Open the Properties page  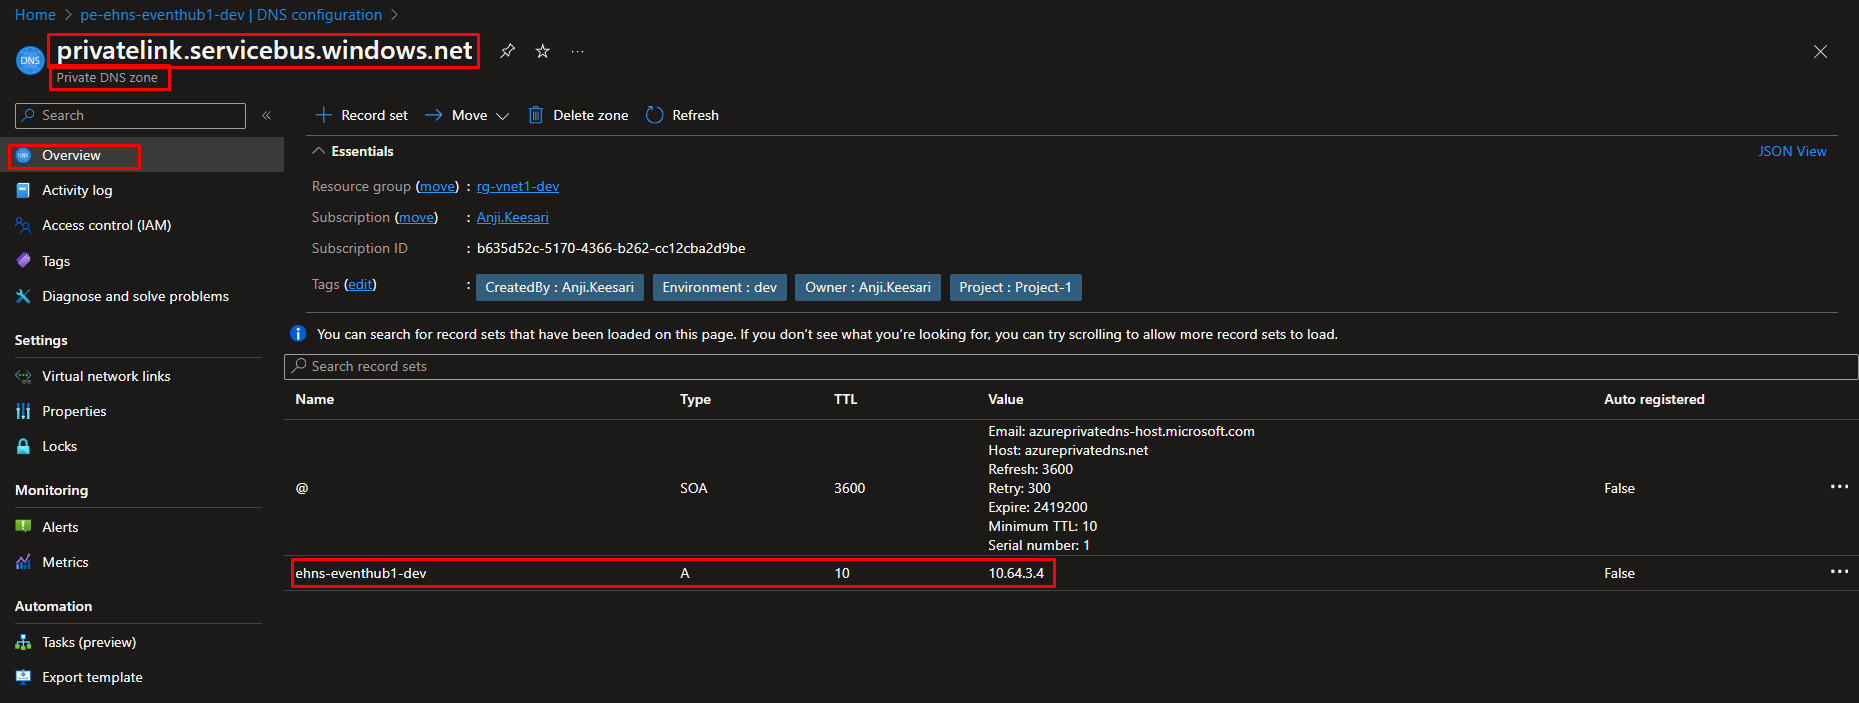[x=74, y=411]
